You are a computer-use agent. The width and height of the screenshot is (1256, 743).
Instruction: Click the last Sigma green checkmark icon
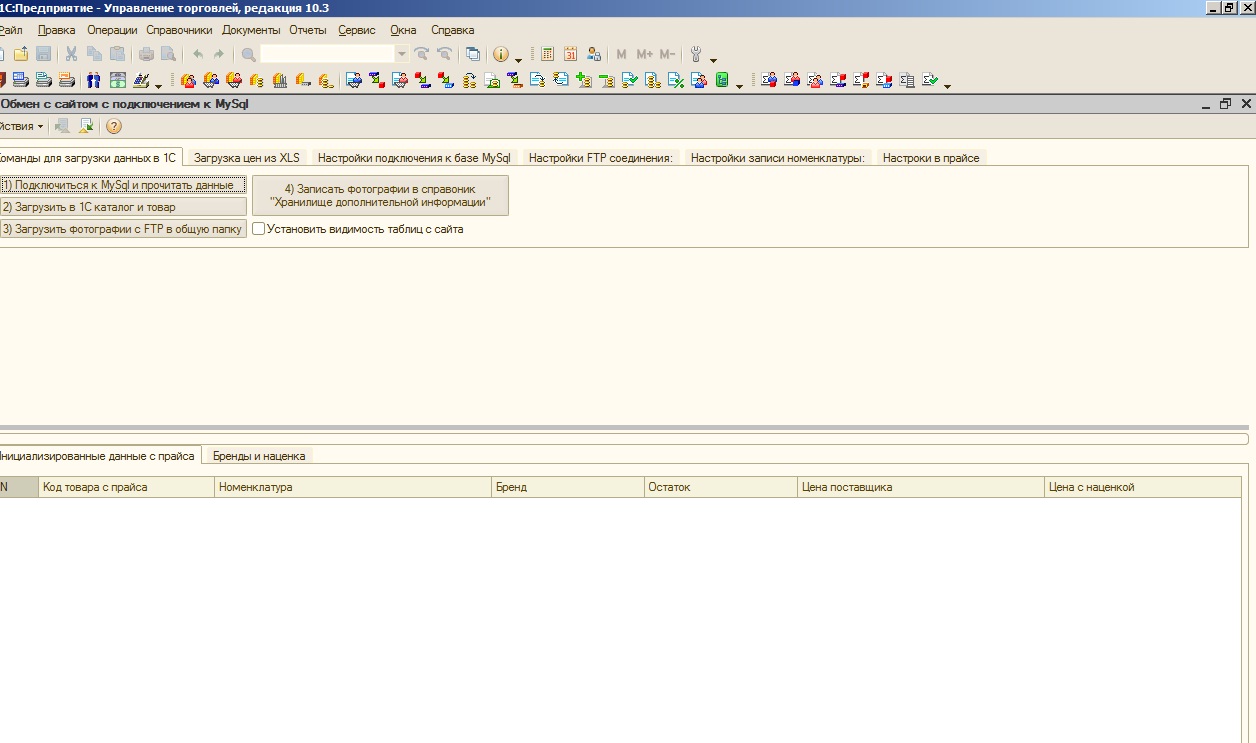(x=931, y=80)
